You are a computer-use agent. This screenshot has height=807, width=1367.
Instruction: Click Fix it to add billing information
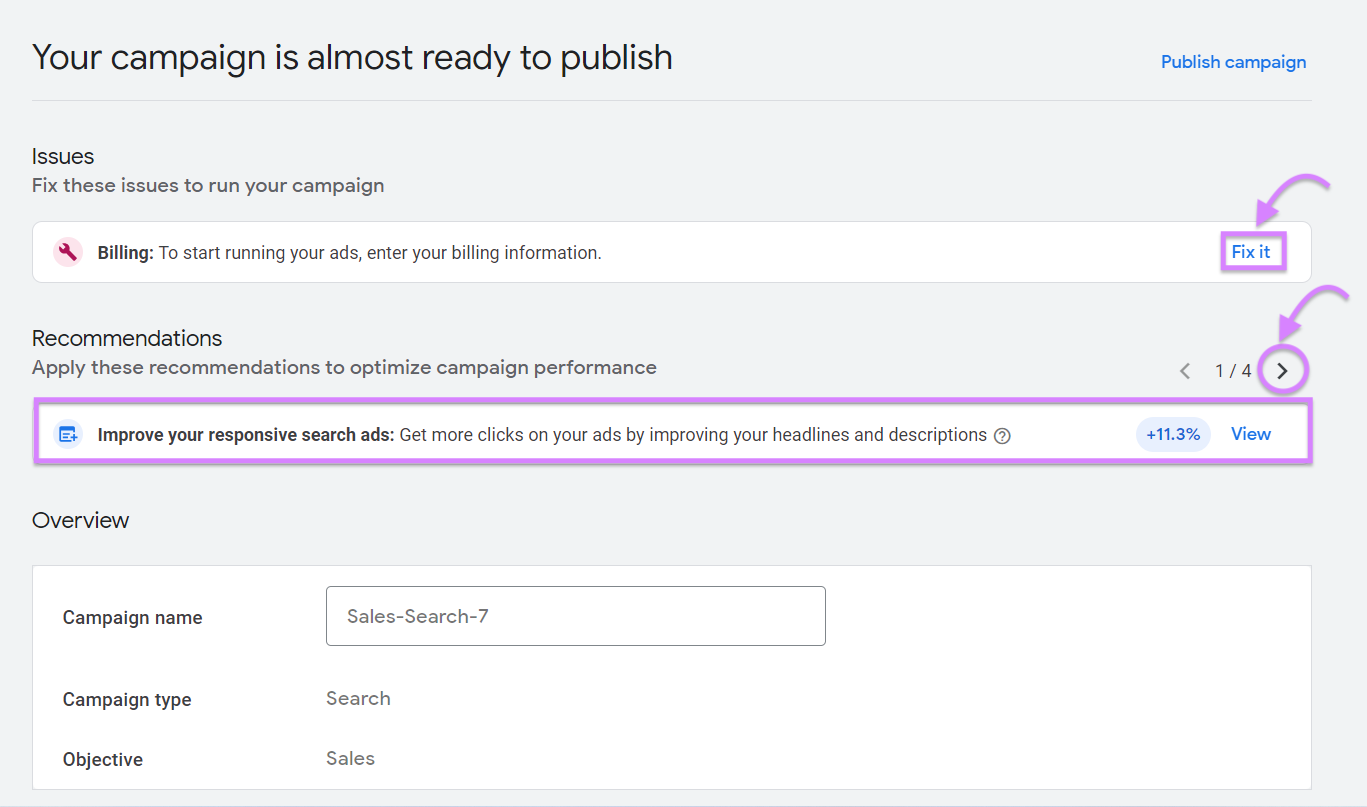(x=1253, y=252)
